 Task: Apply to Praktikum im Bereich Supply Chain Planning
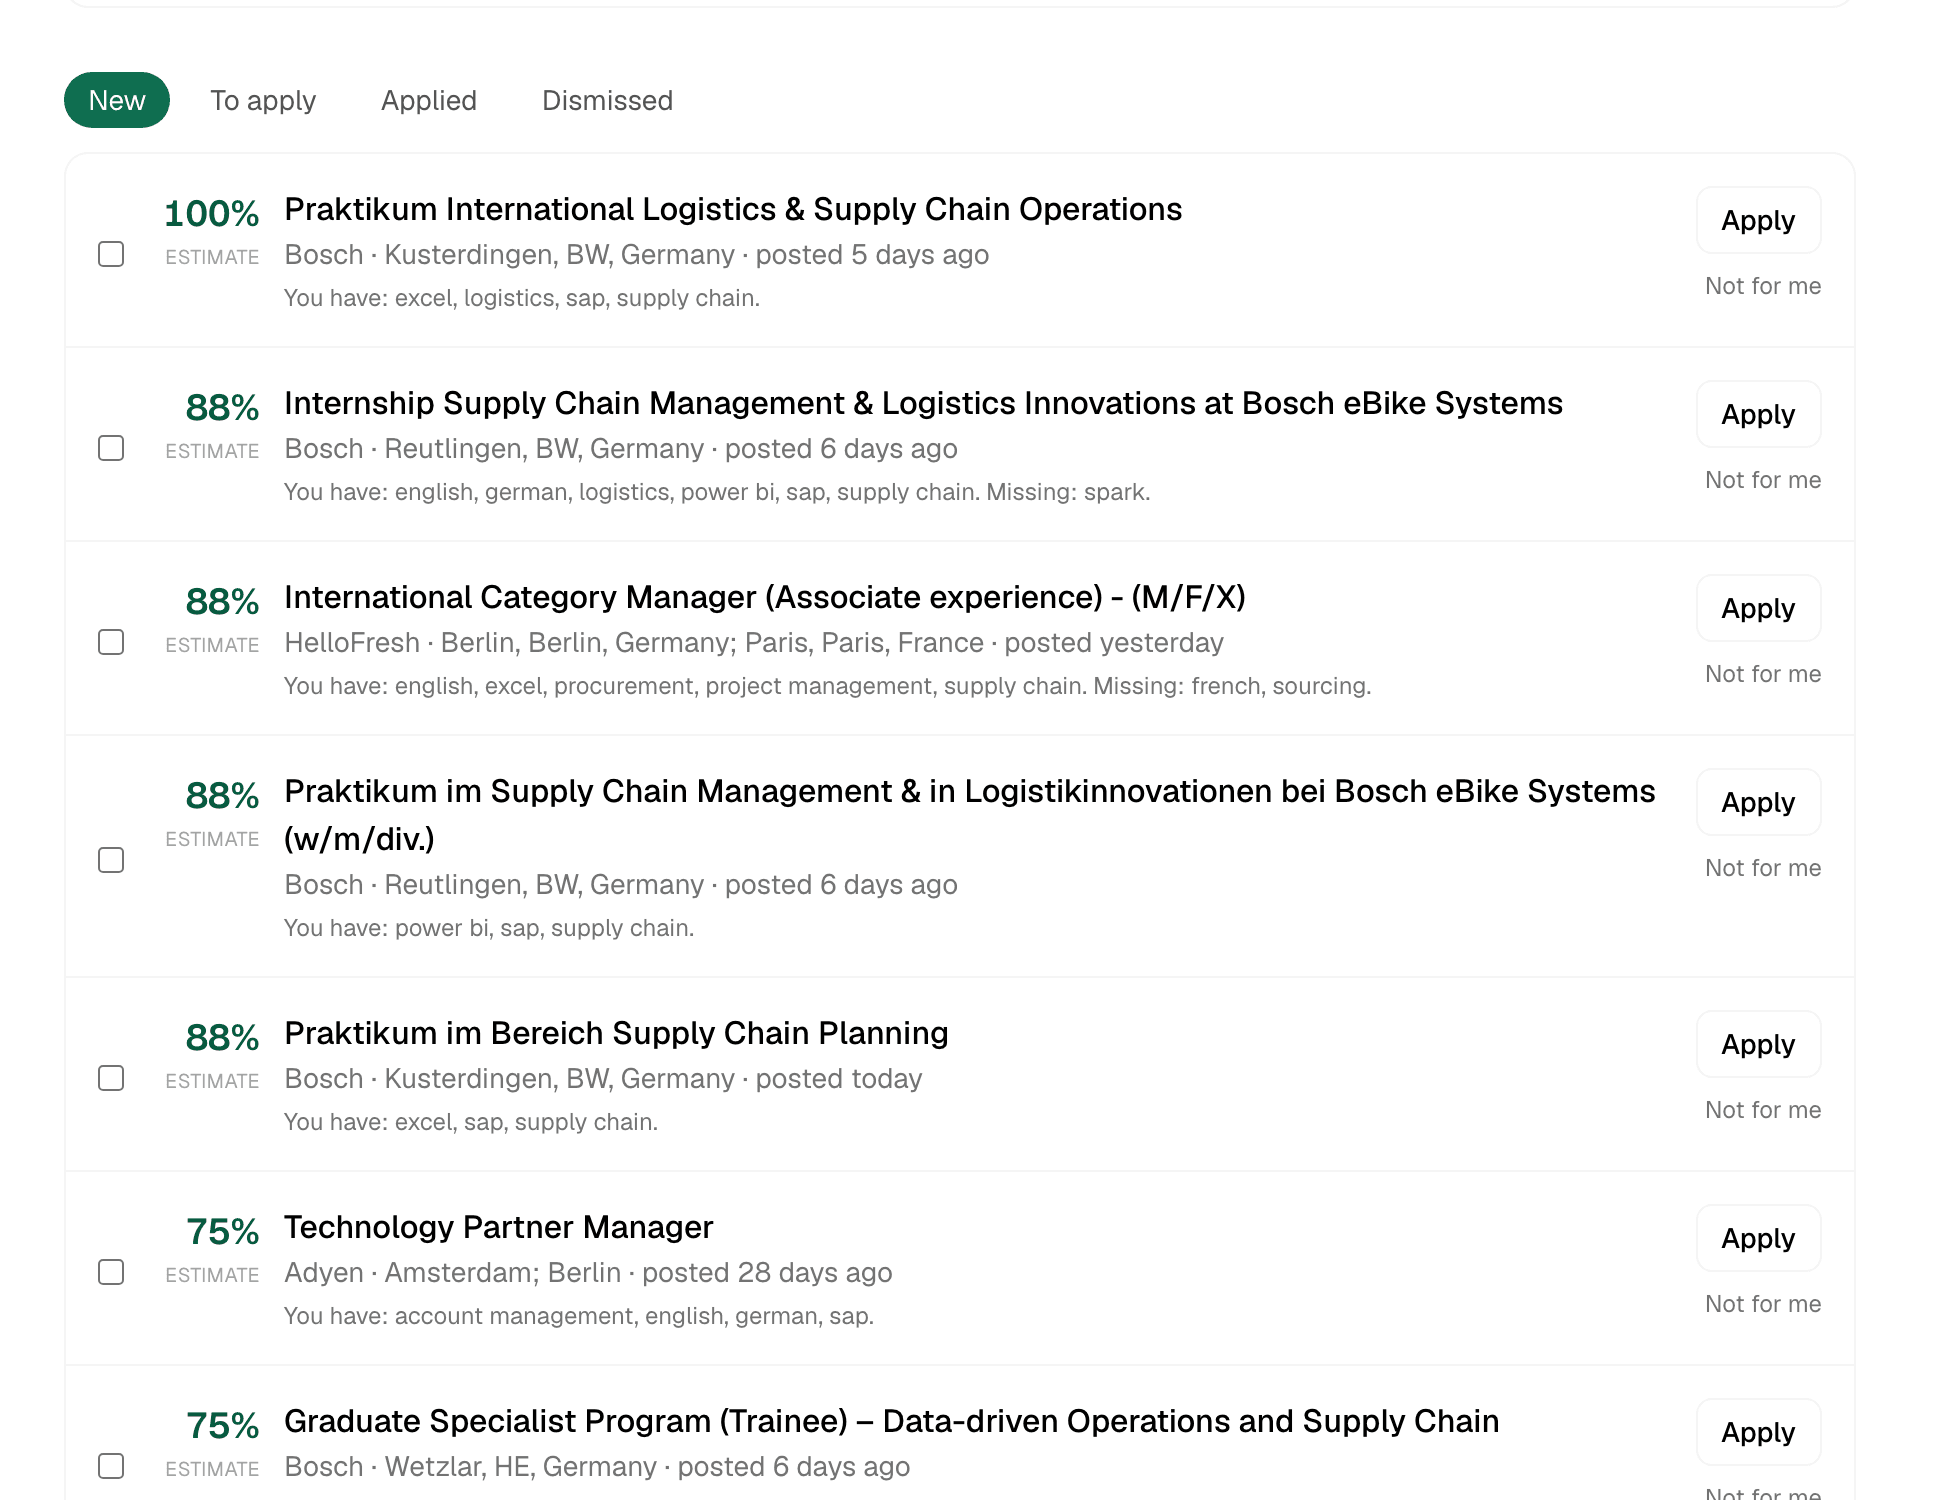pyautogui.click(x=1758, y=1044)
